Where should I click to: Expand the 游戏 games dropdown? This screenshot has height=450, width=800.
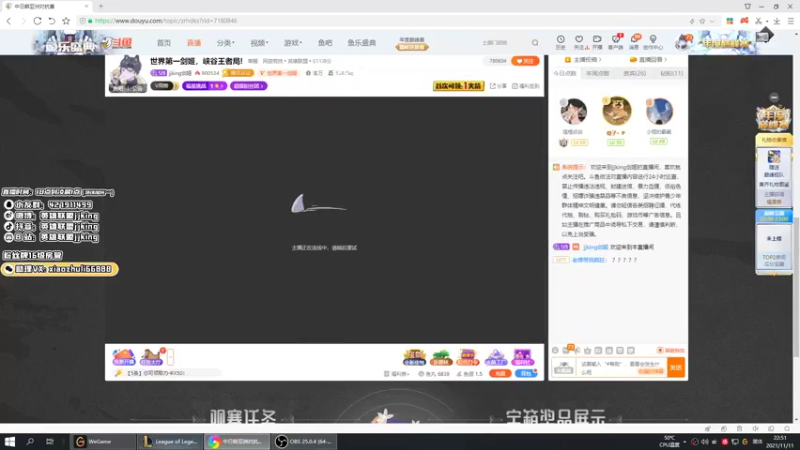click(x=293, y=43)
